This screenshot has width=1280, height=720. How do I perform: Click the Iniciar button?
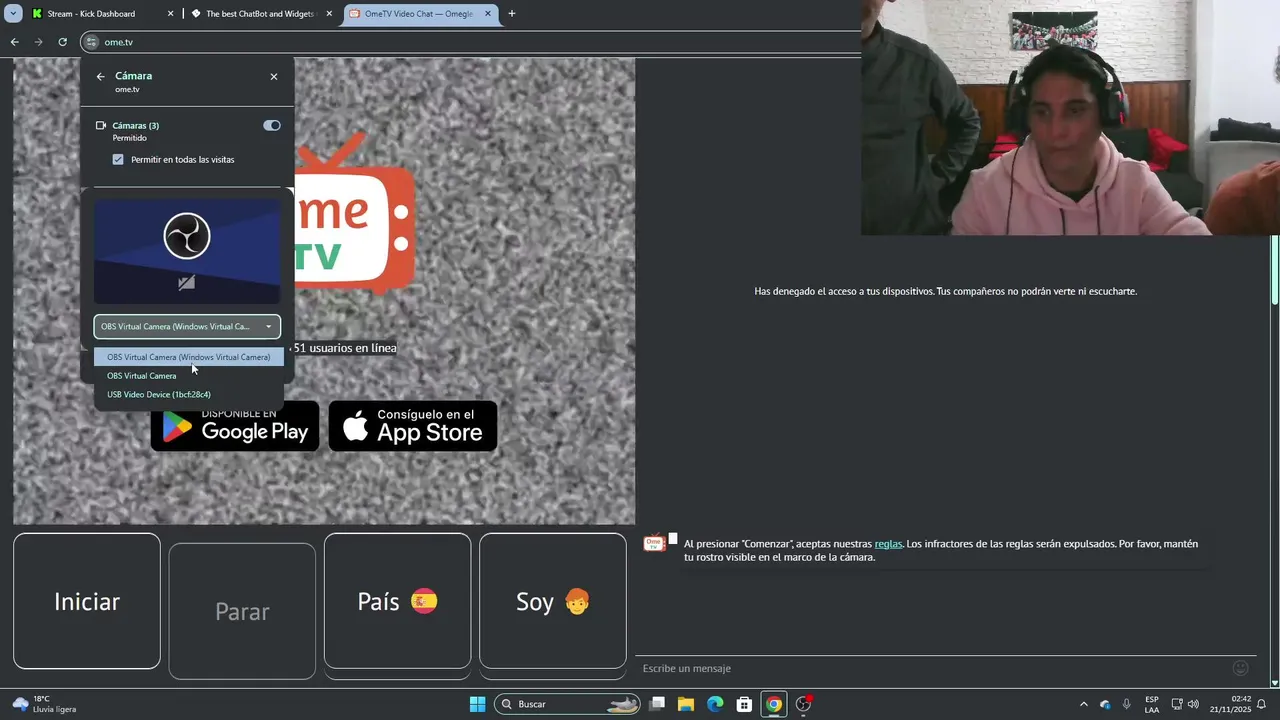point(87,601)
